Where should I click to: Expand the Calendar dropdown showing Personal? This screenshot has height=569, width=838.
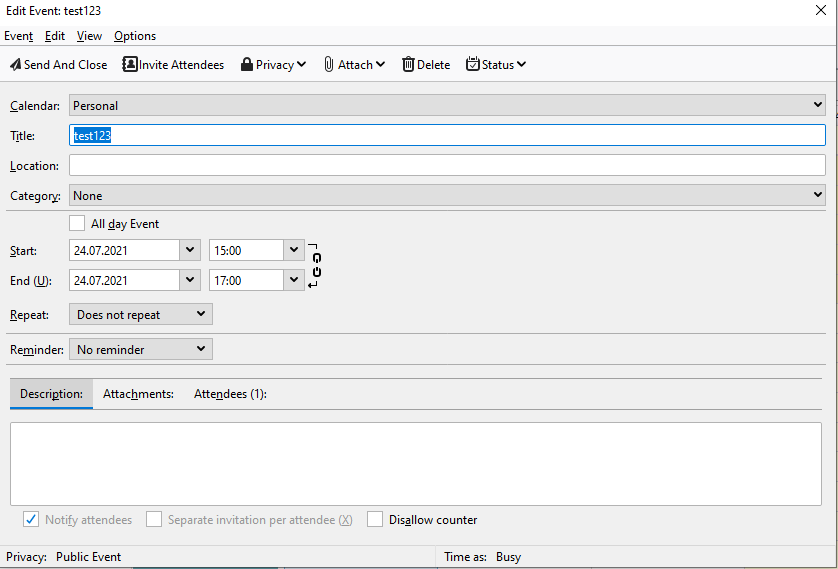coord(818,105)
